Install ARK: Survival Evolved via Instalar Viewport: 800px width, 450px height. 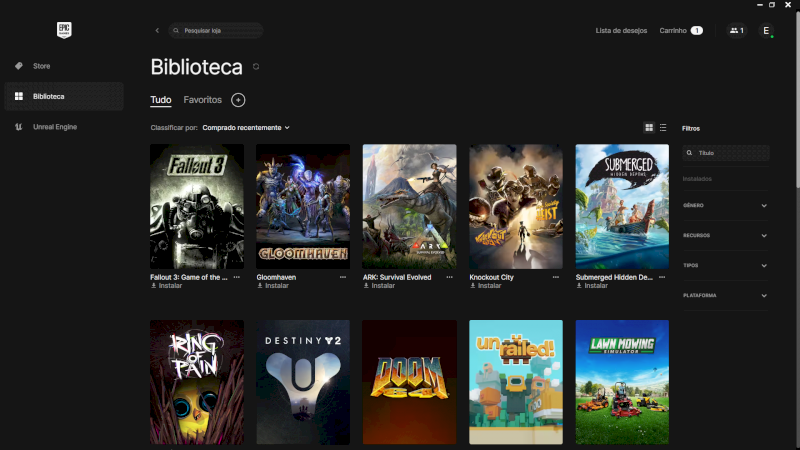(379, 286)
